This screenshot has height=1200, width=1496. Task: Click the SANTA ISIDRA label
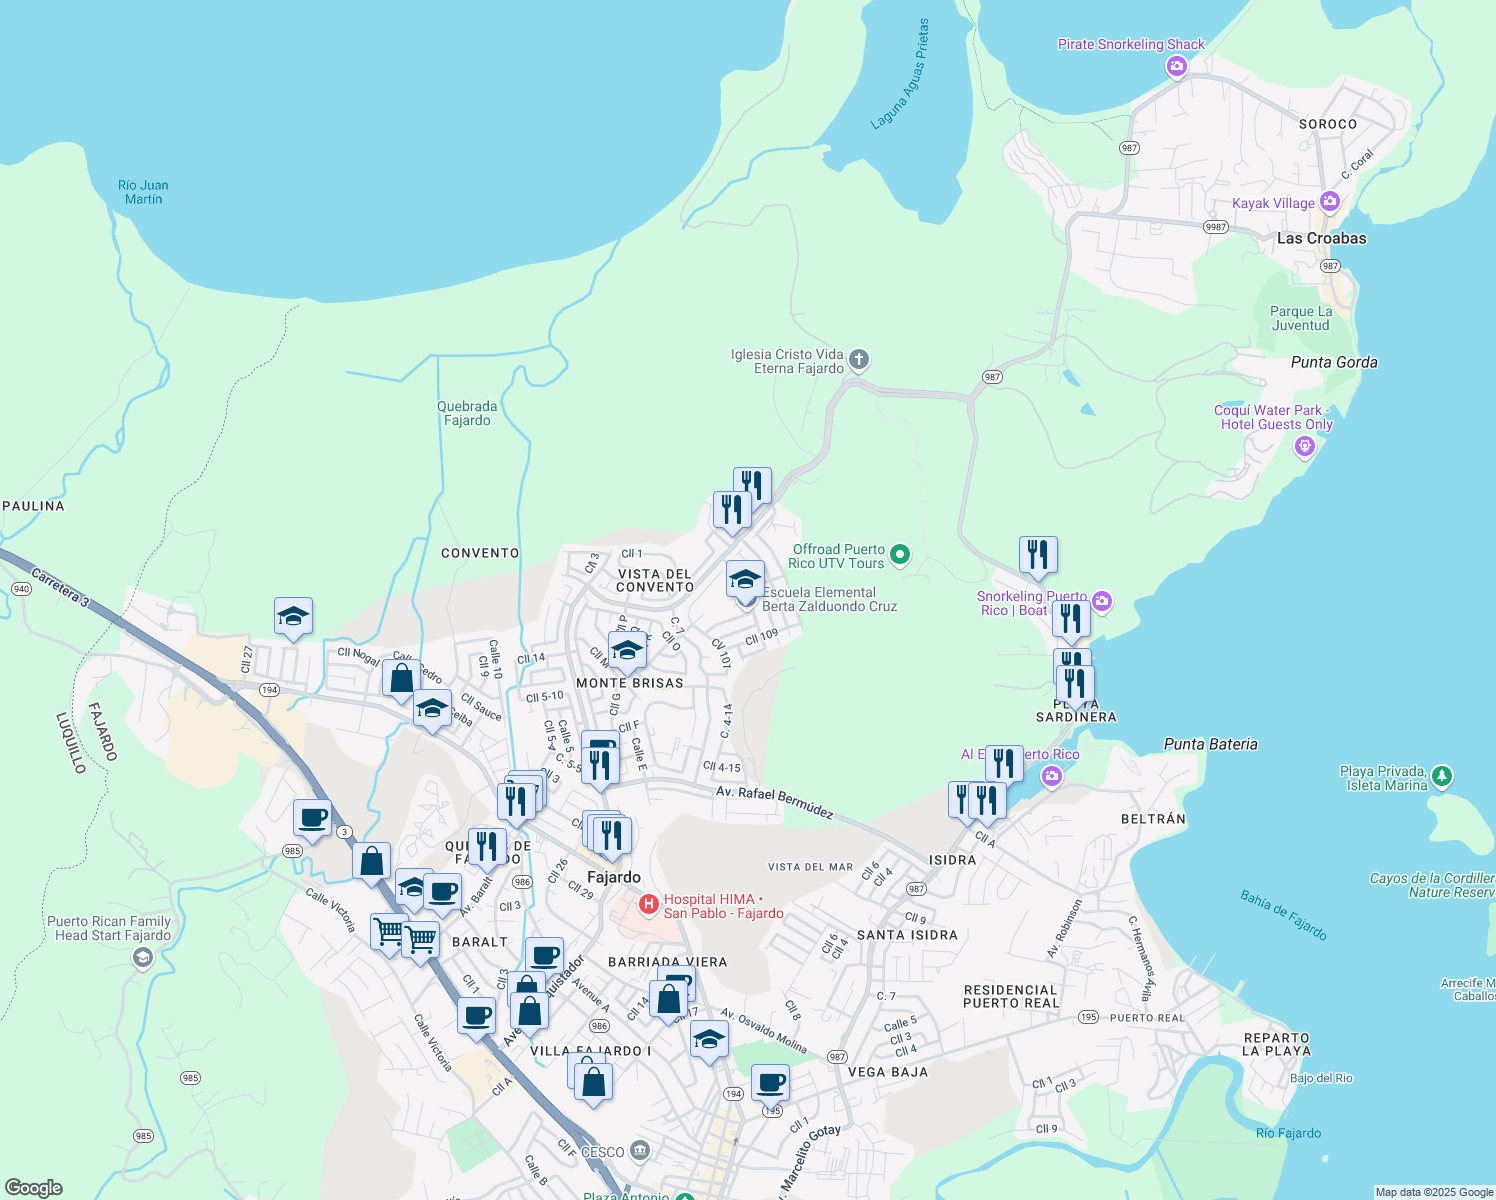point(907,935)
